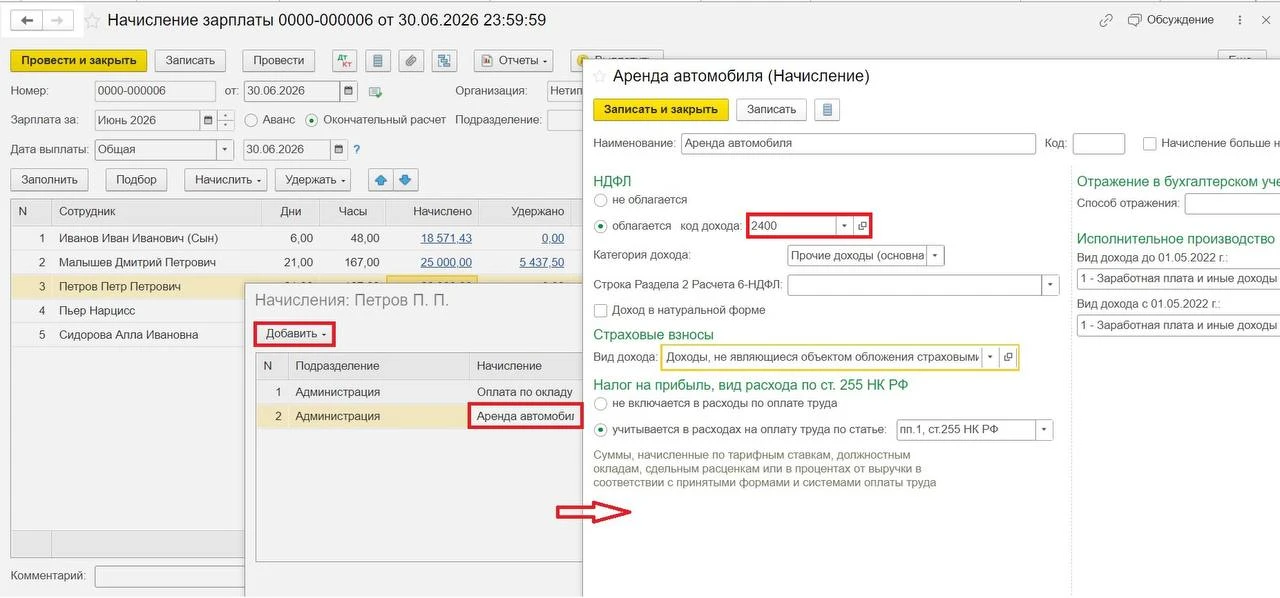Expand the пп.1, ст.255 НК РФ dropdown
This screenshot has width=1280, height=598.
(x=1045, y=430)
